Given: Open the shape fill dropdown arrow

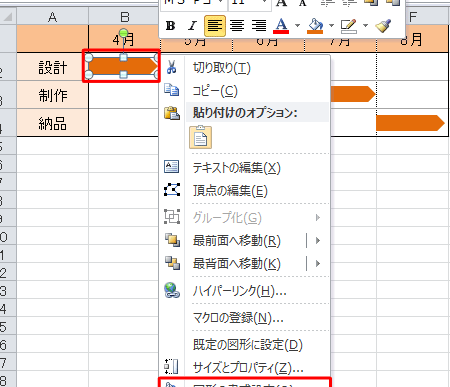Looking at the screenshot, I should point(331,26).
